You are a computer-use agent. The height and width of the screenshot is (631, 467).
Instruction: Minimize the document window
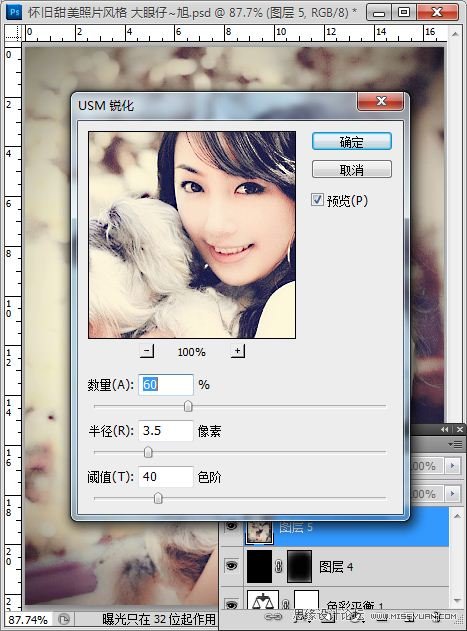click(379, 12)
